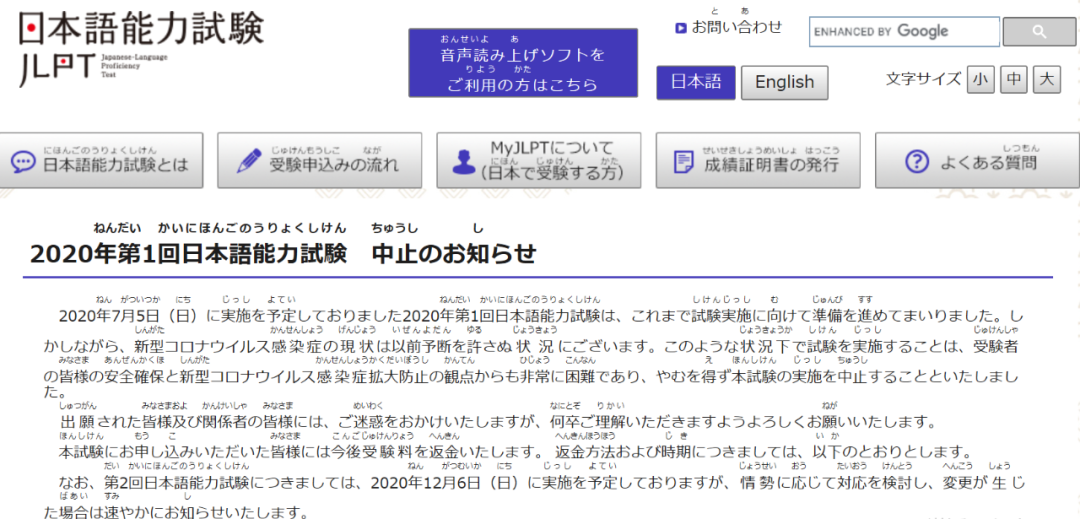Set text size to 大
The height and width of the screenshot is (519, 1080).
(x=1047, y=79)
